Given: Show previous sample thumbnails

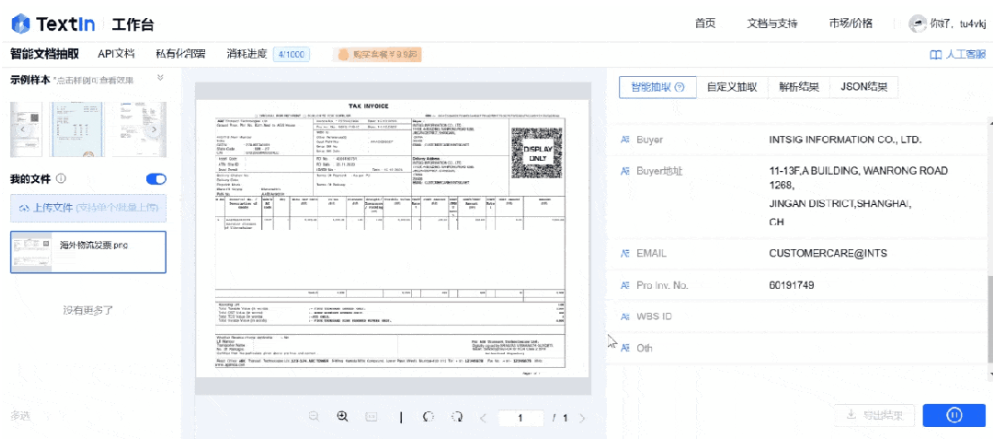Looking at the screenshot, I should click(22, 129).
